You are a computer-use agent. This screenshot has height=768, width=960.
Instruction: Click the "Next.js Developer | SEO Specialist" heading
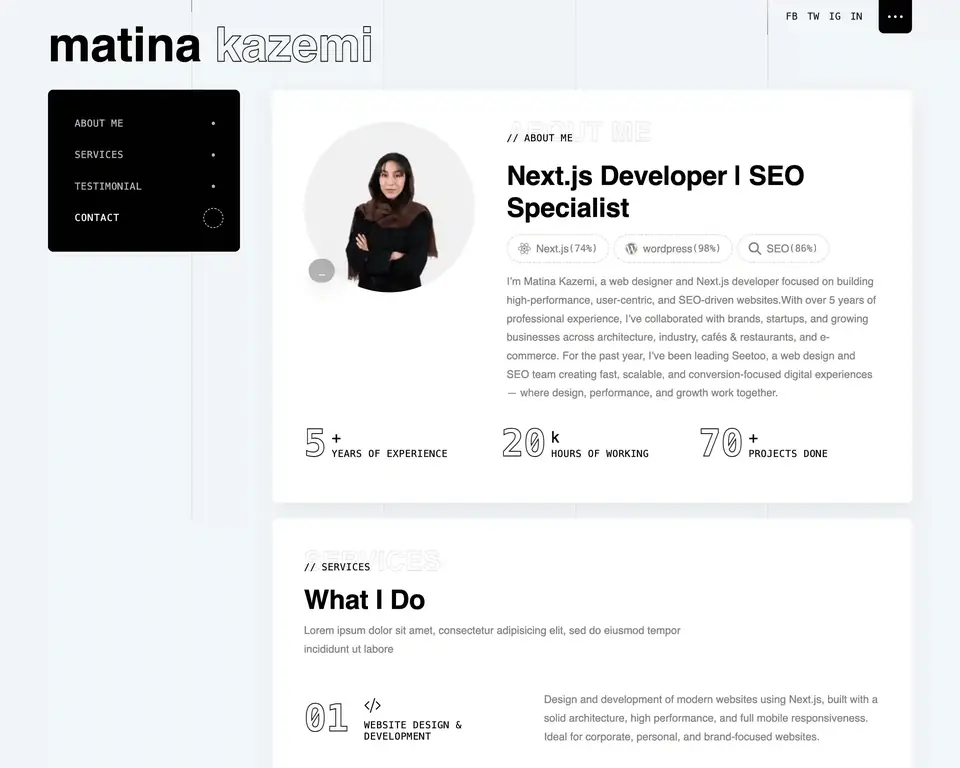pos(655,192)
